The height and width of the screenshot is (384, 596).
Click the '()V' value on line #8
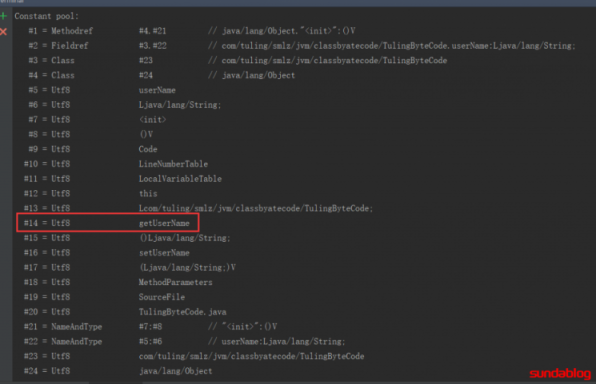tap(146, 135)
